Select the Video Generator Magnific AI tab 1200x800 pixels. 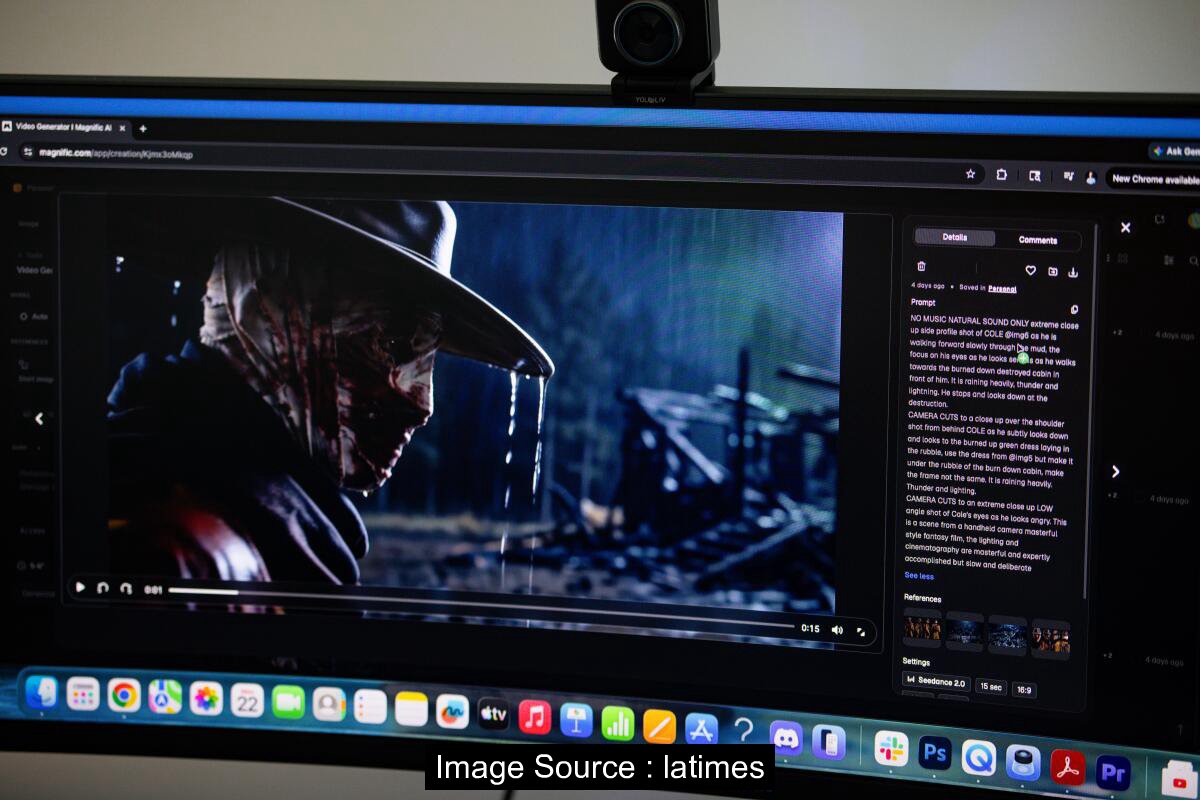coord(64,127)
